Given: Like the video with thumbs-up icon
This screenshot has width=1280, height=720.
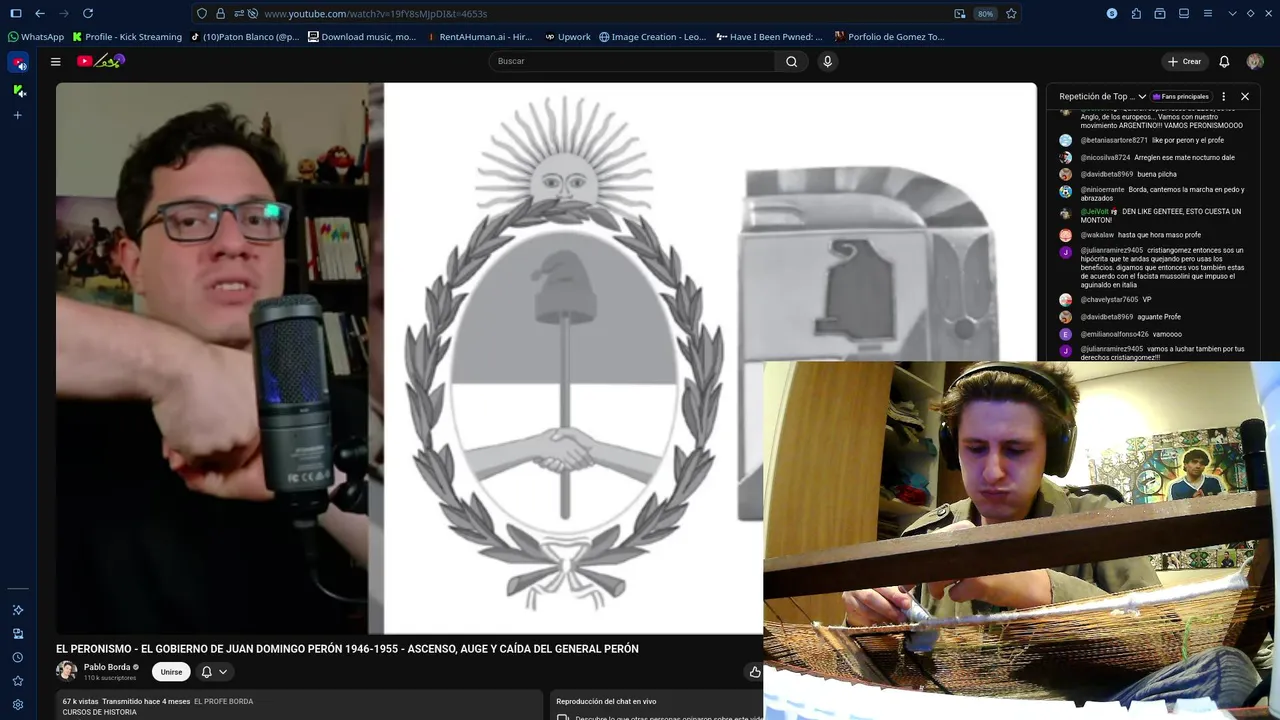Looking at the screenshot, I should point(755,672).
